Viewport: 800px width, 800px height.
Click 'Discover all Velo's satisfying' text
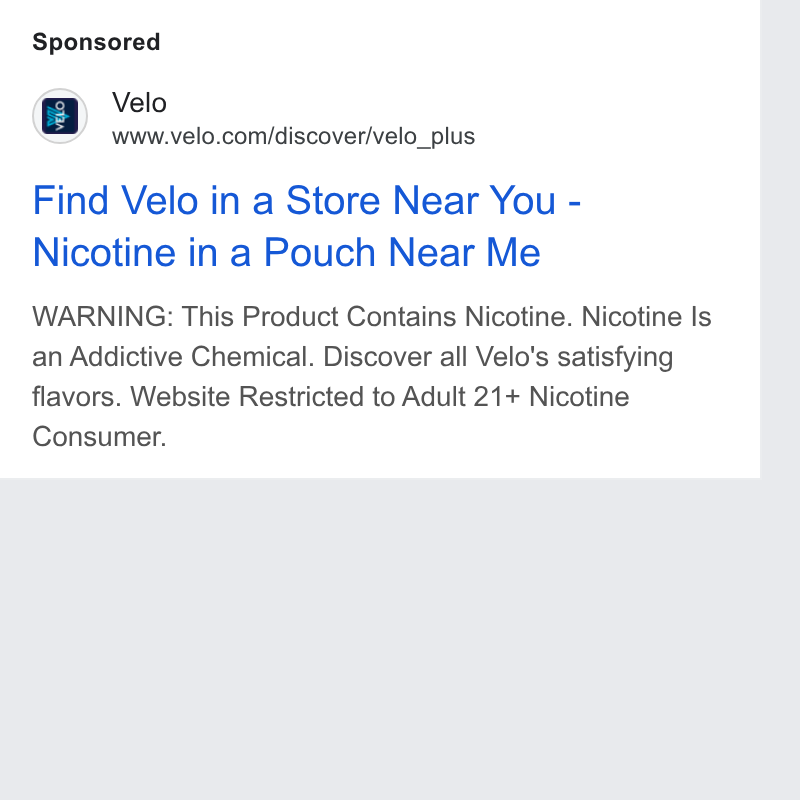[x=498, y=357]
